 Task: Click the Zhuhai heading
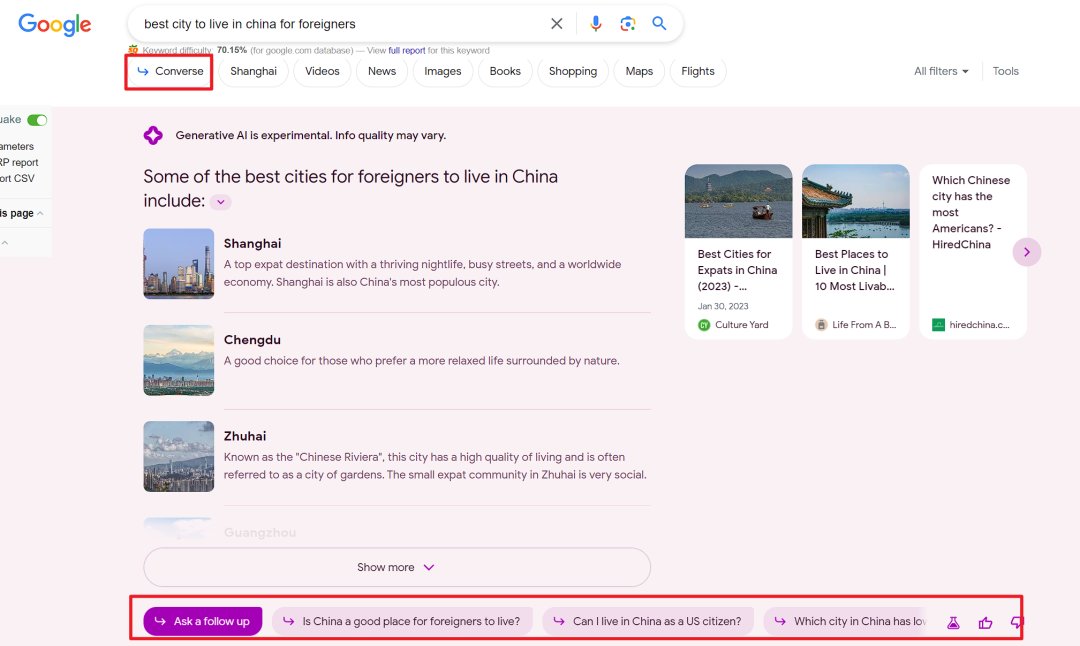tap(245, 437)
